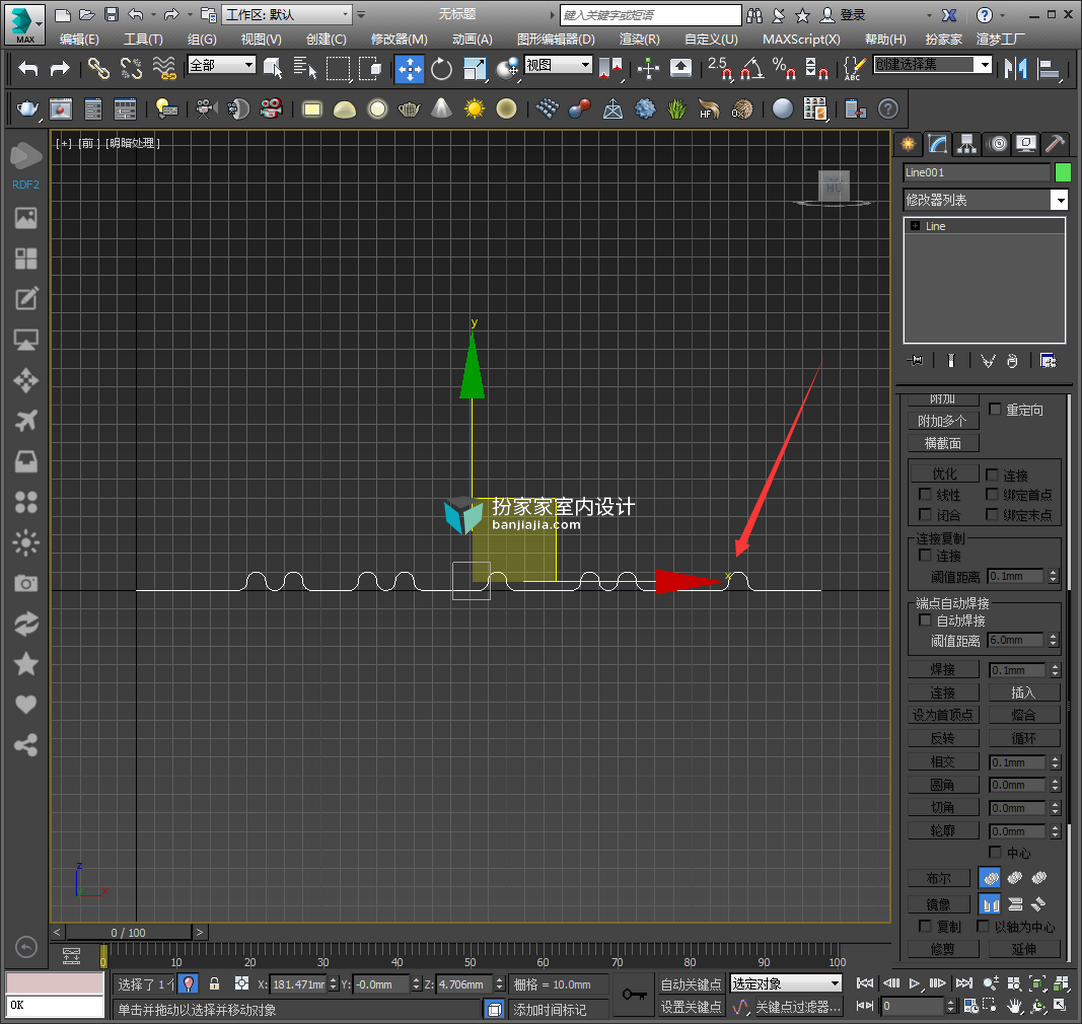
Task: Enable the 线性 checkbox
Action: (x=925, y=494)
